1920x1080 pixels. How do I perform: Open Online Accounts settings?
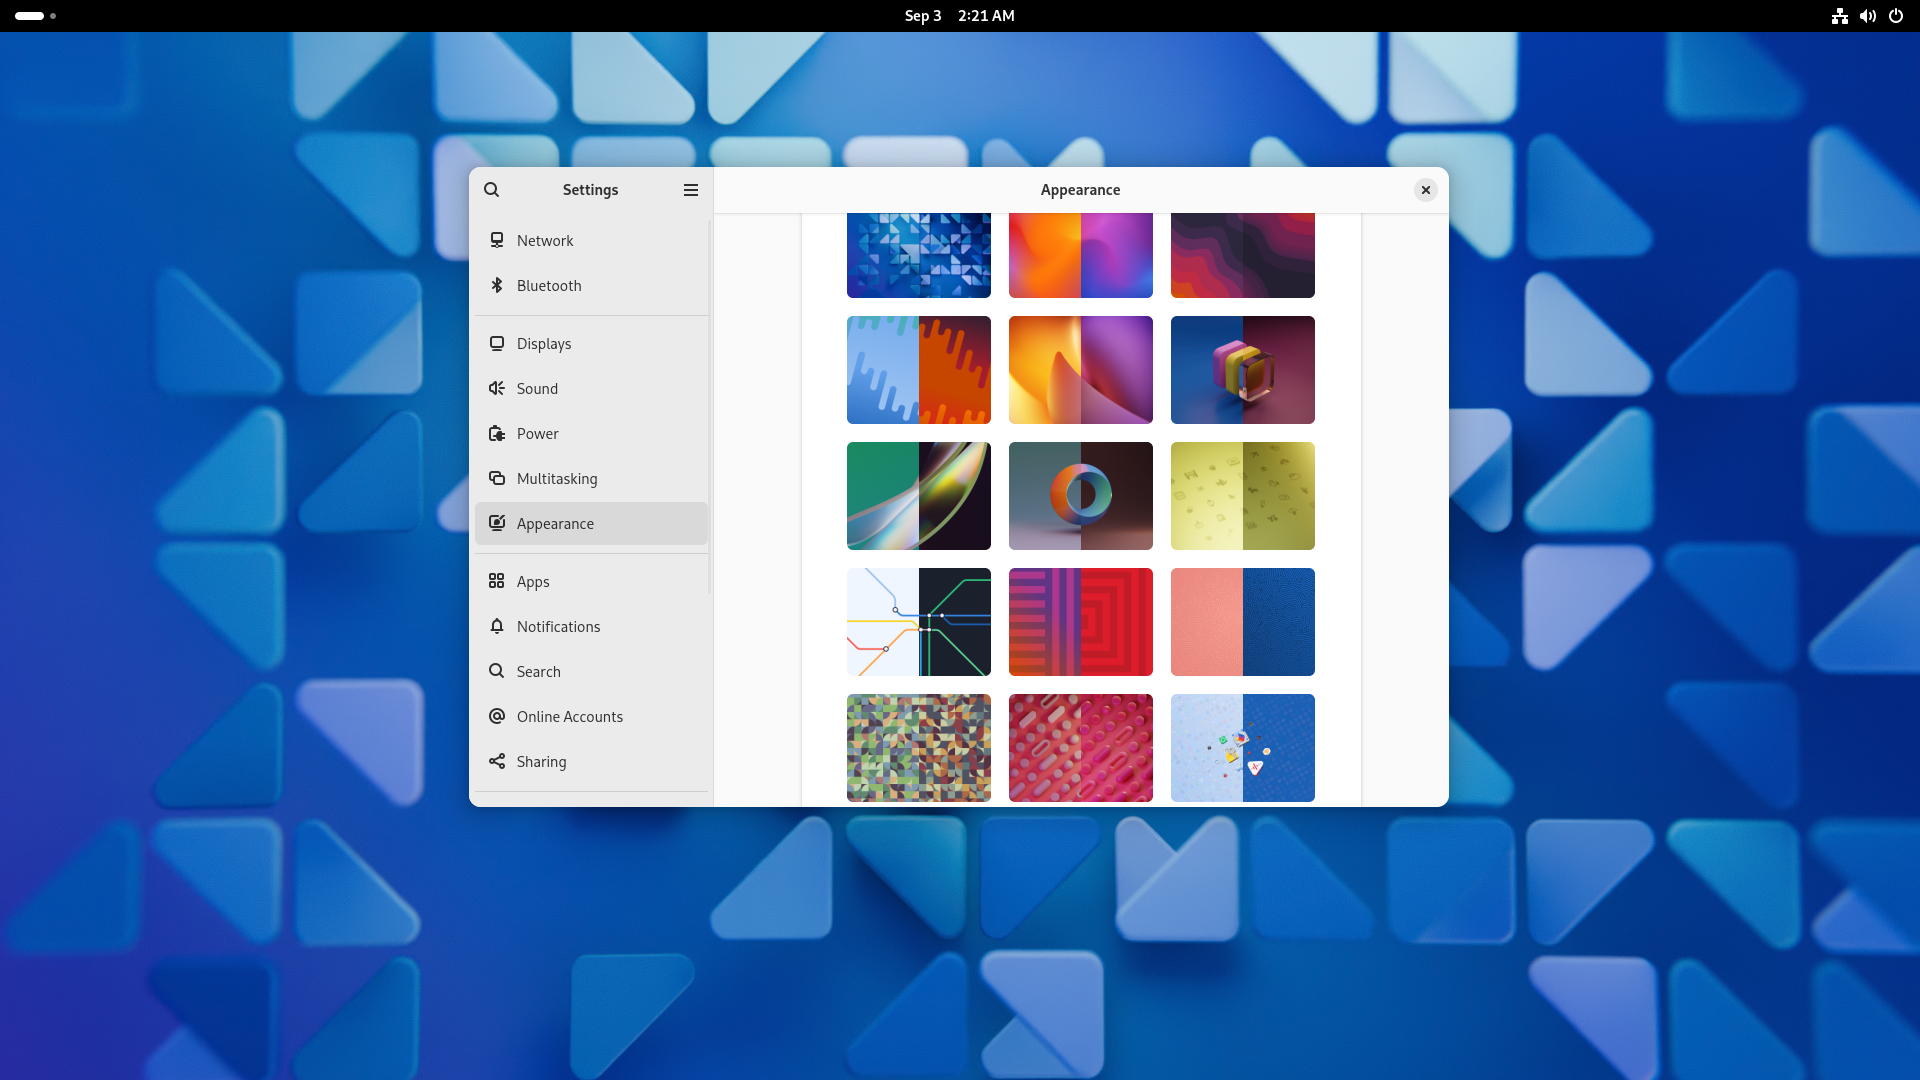(x=570, y=716)
